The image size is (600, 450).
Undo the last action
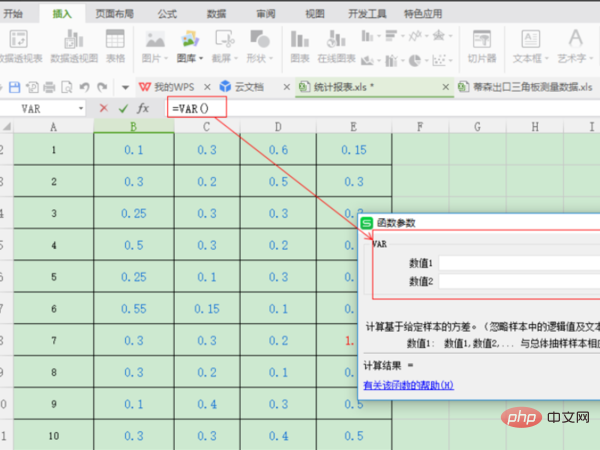click(x=84, y=87)
